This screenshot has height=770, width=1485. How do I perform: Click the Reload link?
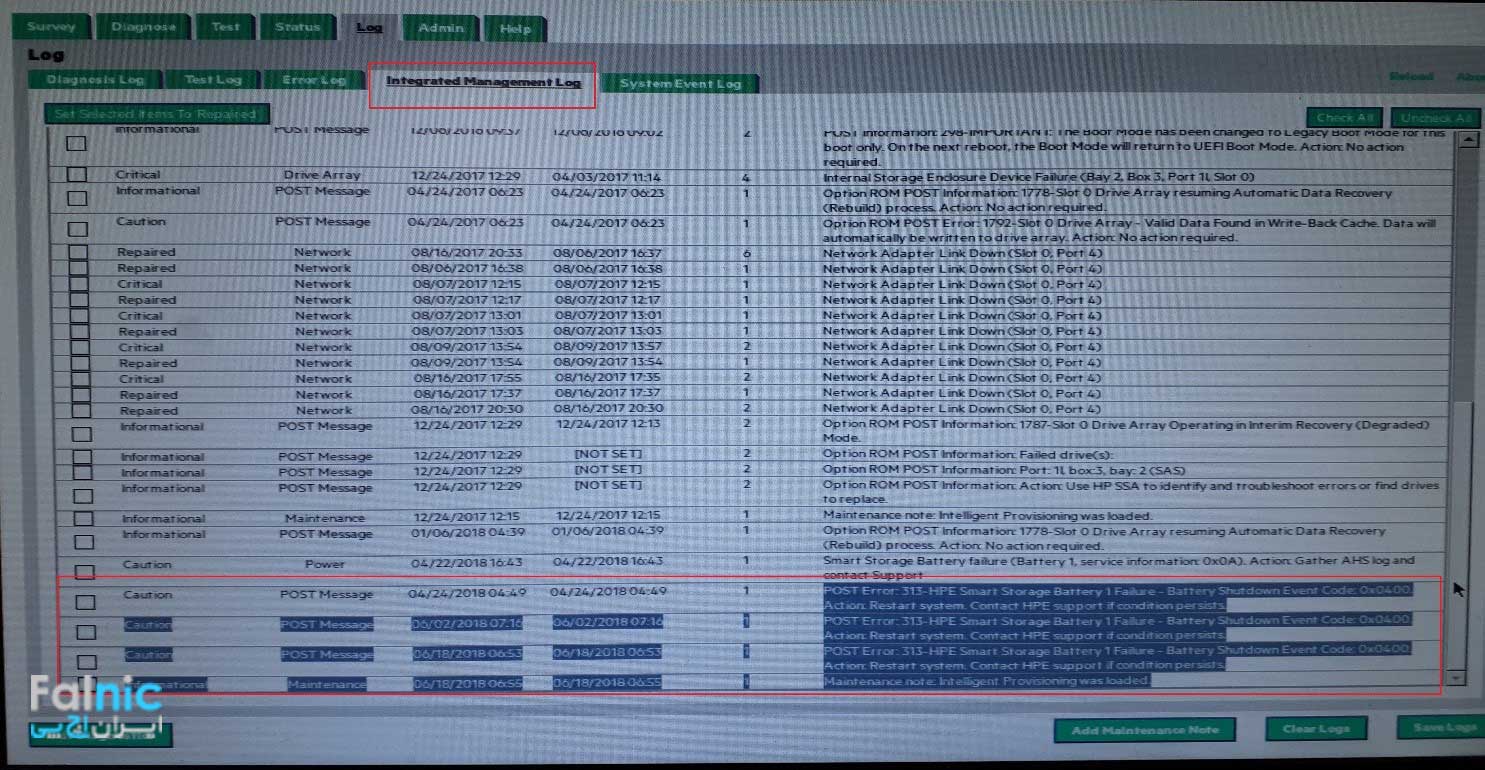[1411, 77]
